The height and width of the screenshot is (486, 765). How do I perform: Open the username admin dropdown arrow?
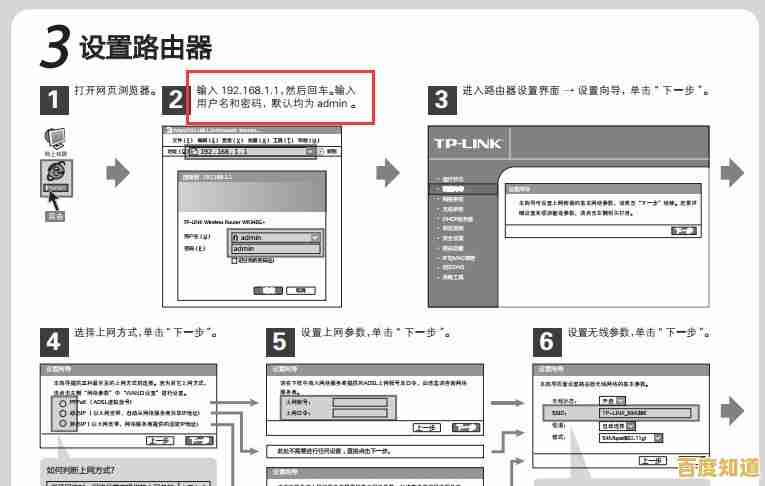tap(315, 237)
